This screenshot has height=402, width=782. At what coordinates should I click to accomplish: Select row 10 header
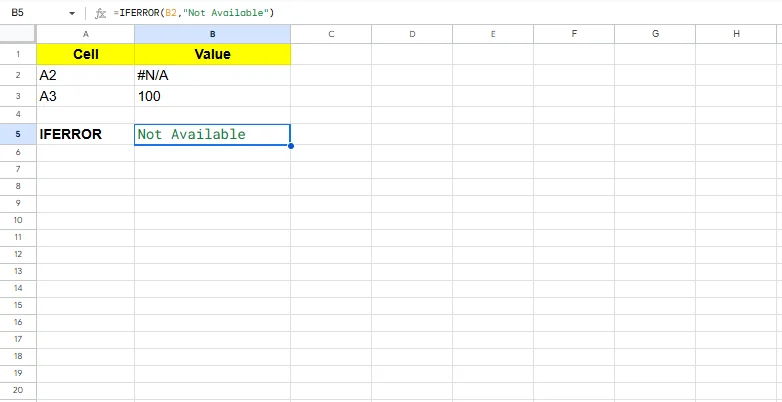click(x=18, y=220)
